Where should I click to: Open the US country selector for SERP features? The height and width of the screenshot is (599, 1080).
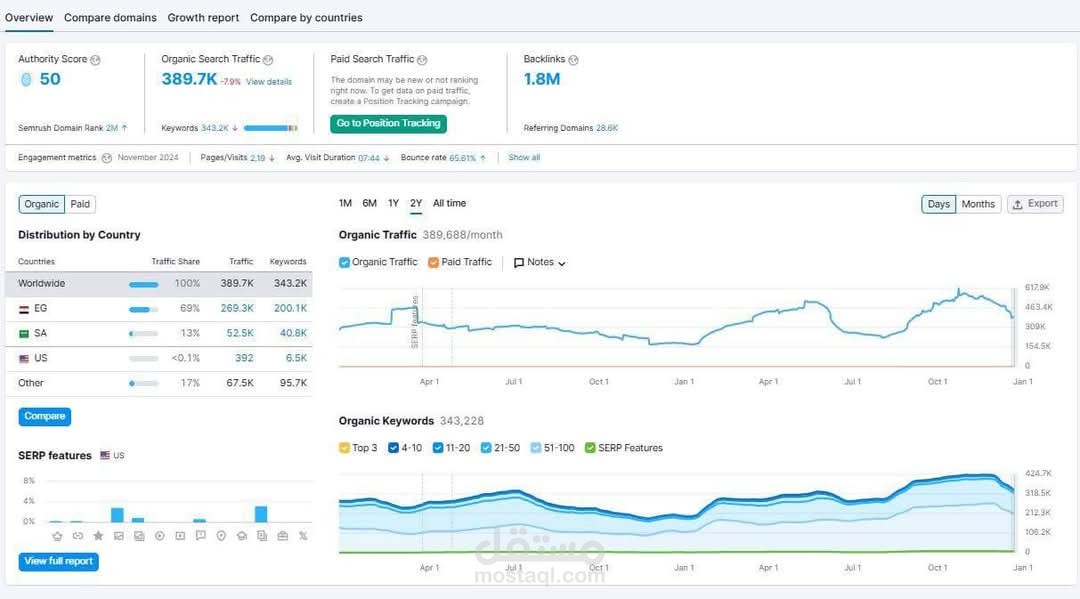112,456
